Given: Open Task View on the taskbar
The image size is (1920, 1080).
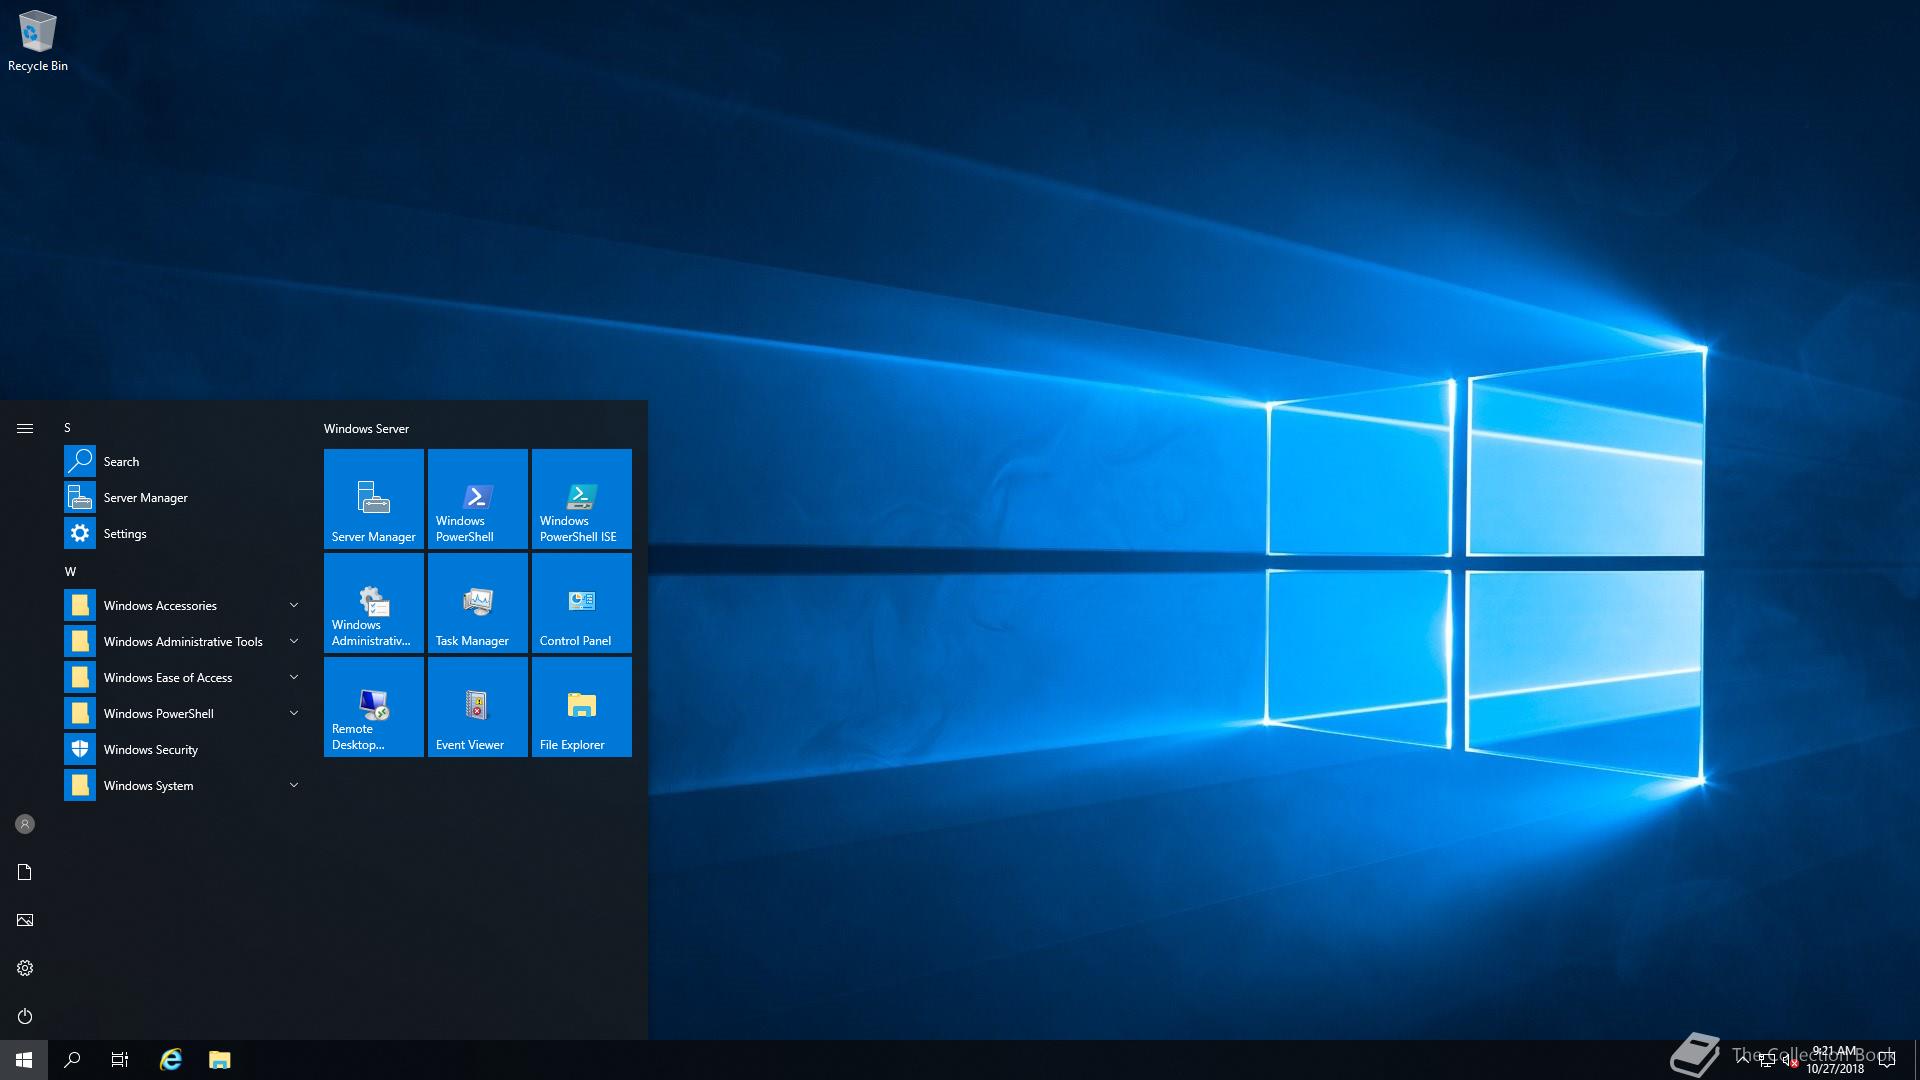Looking at the screenshot, I should (x=119, y=1059).
